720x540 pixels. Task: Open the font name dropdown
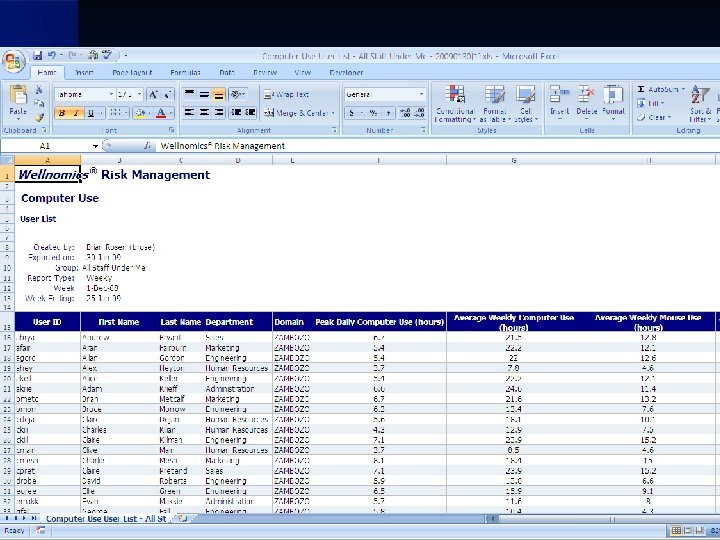click(x=110, y=94)
